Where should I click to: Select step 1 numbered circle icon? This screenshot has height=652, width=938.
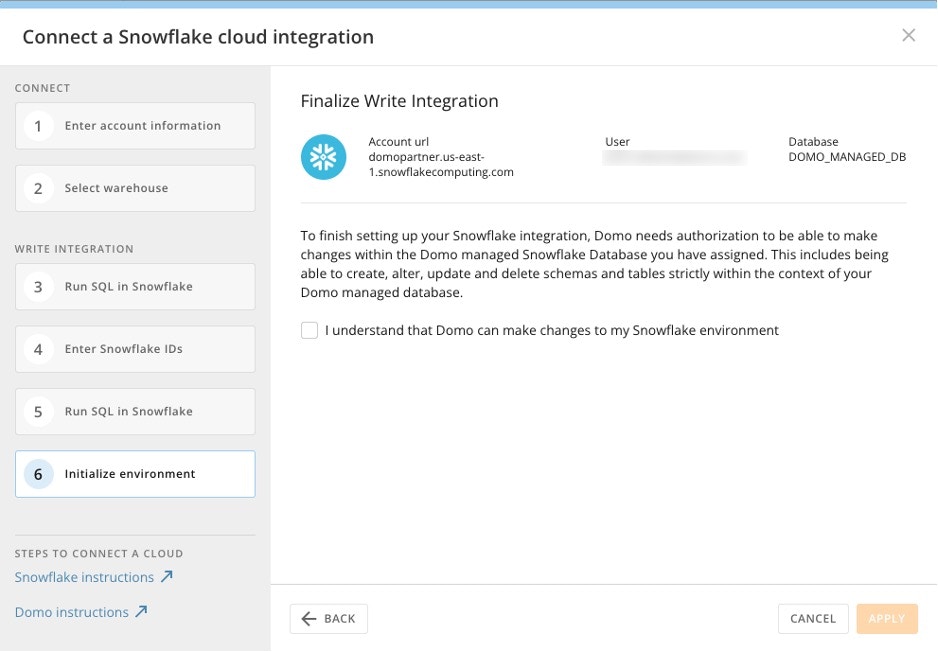click(x=37, y=126)
